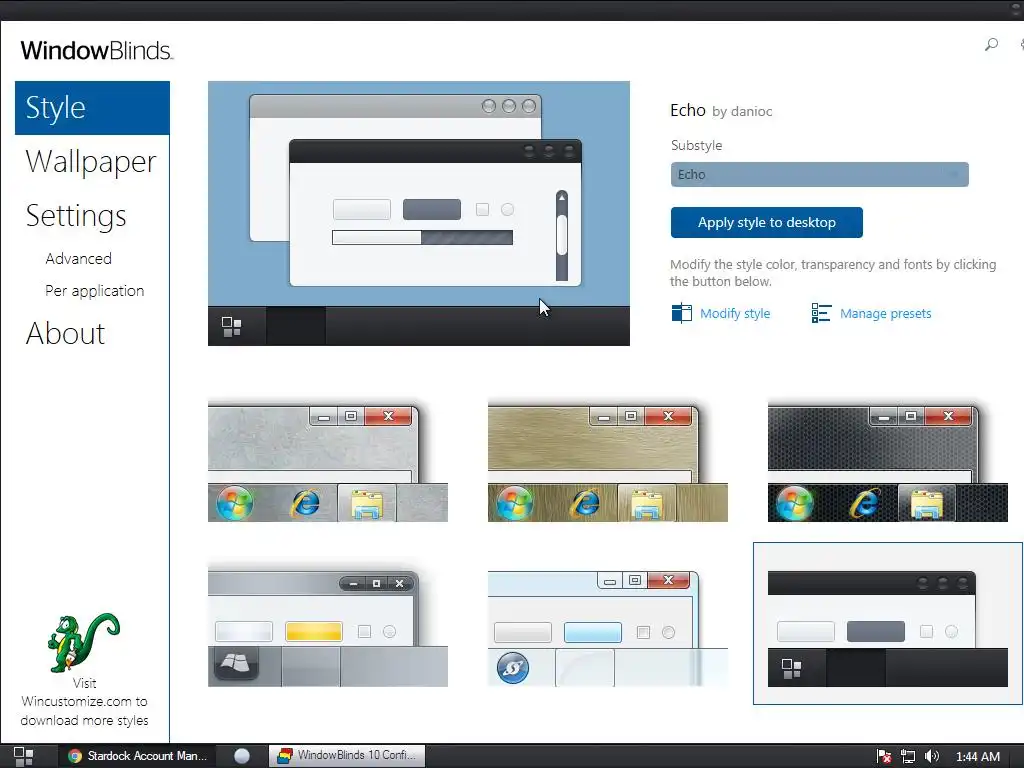The width and height of the screenshot is (1024, 768).
Task: Select the Echo style thumbnail
Action: pos(888,624)
